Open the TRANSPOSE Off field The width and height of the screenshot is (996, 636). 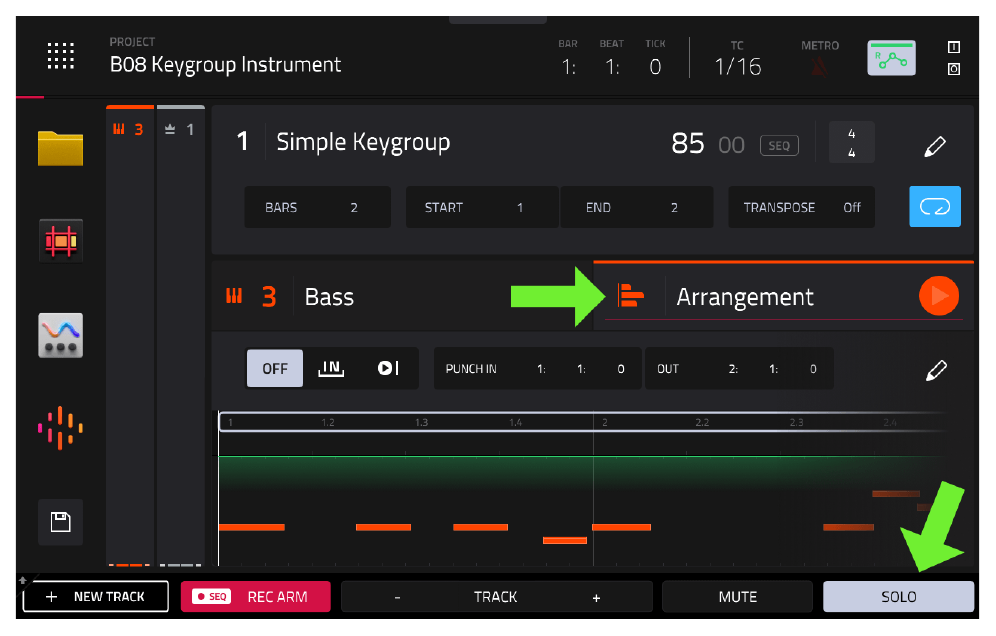(801, 207)
